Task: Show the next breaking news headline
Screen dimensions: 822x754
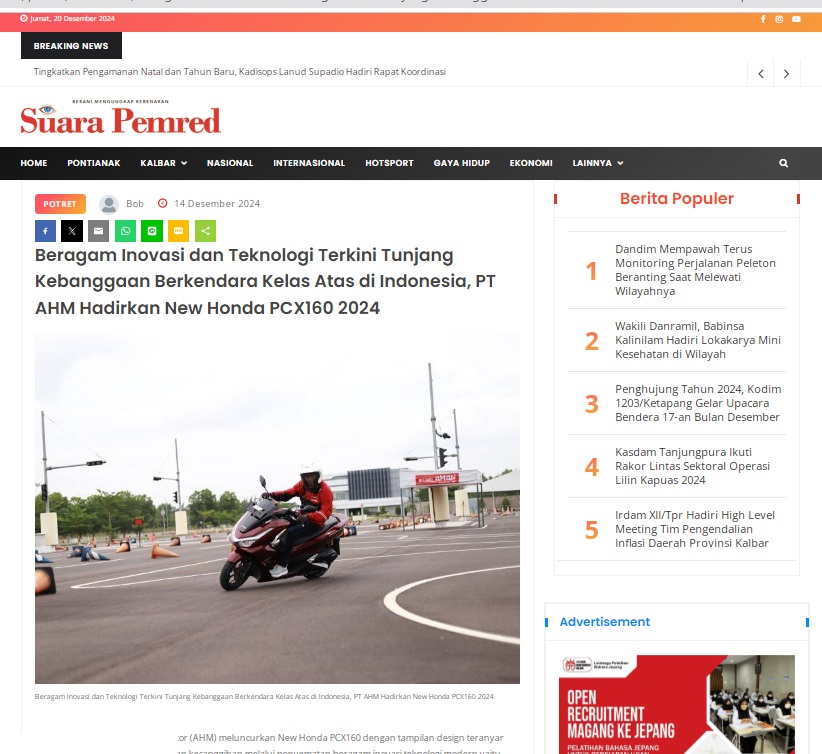Action: [x=786, y=74]
